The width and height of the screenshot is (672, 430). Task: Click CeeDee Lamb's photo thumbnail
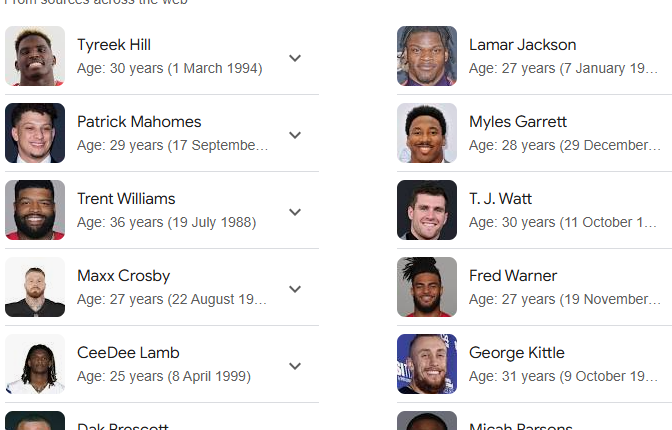[35, 364]
